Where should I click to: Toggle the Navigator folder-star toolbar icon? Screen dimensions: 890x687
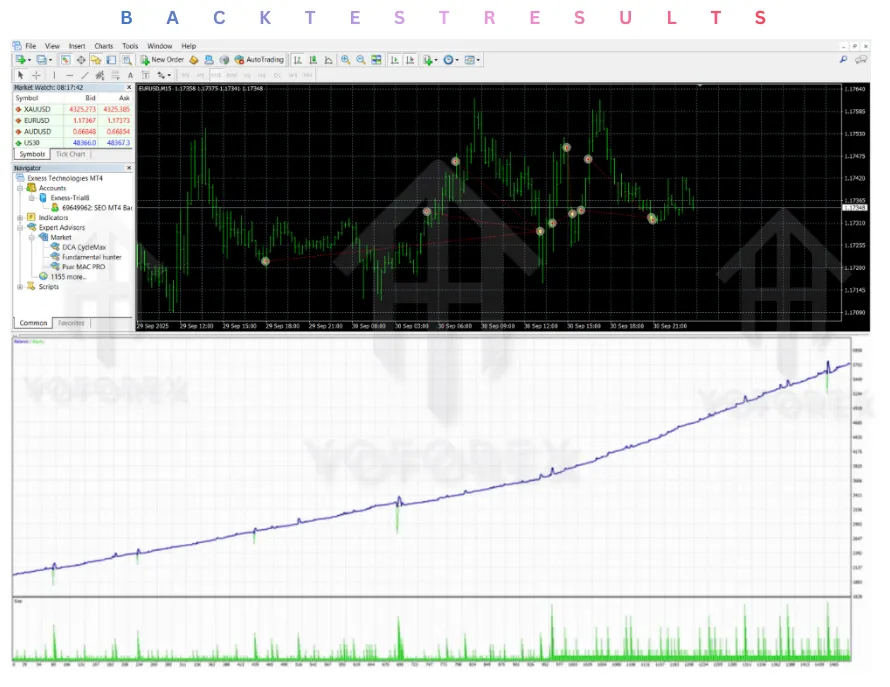pyautogui.click(x=96, y=60)
